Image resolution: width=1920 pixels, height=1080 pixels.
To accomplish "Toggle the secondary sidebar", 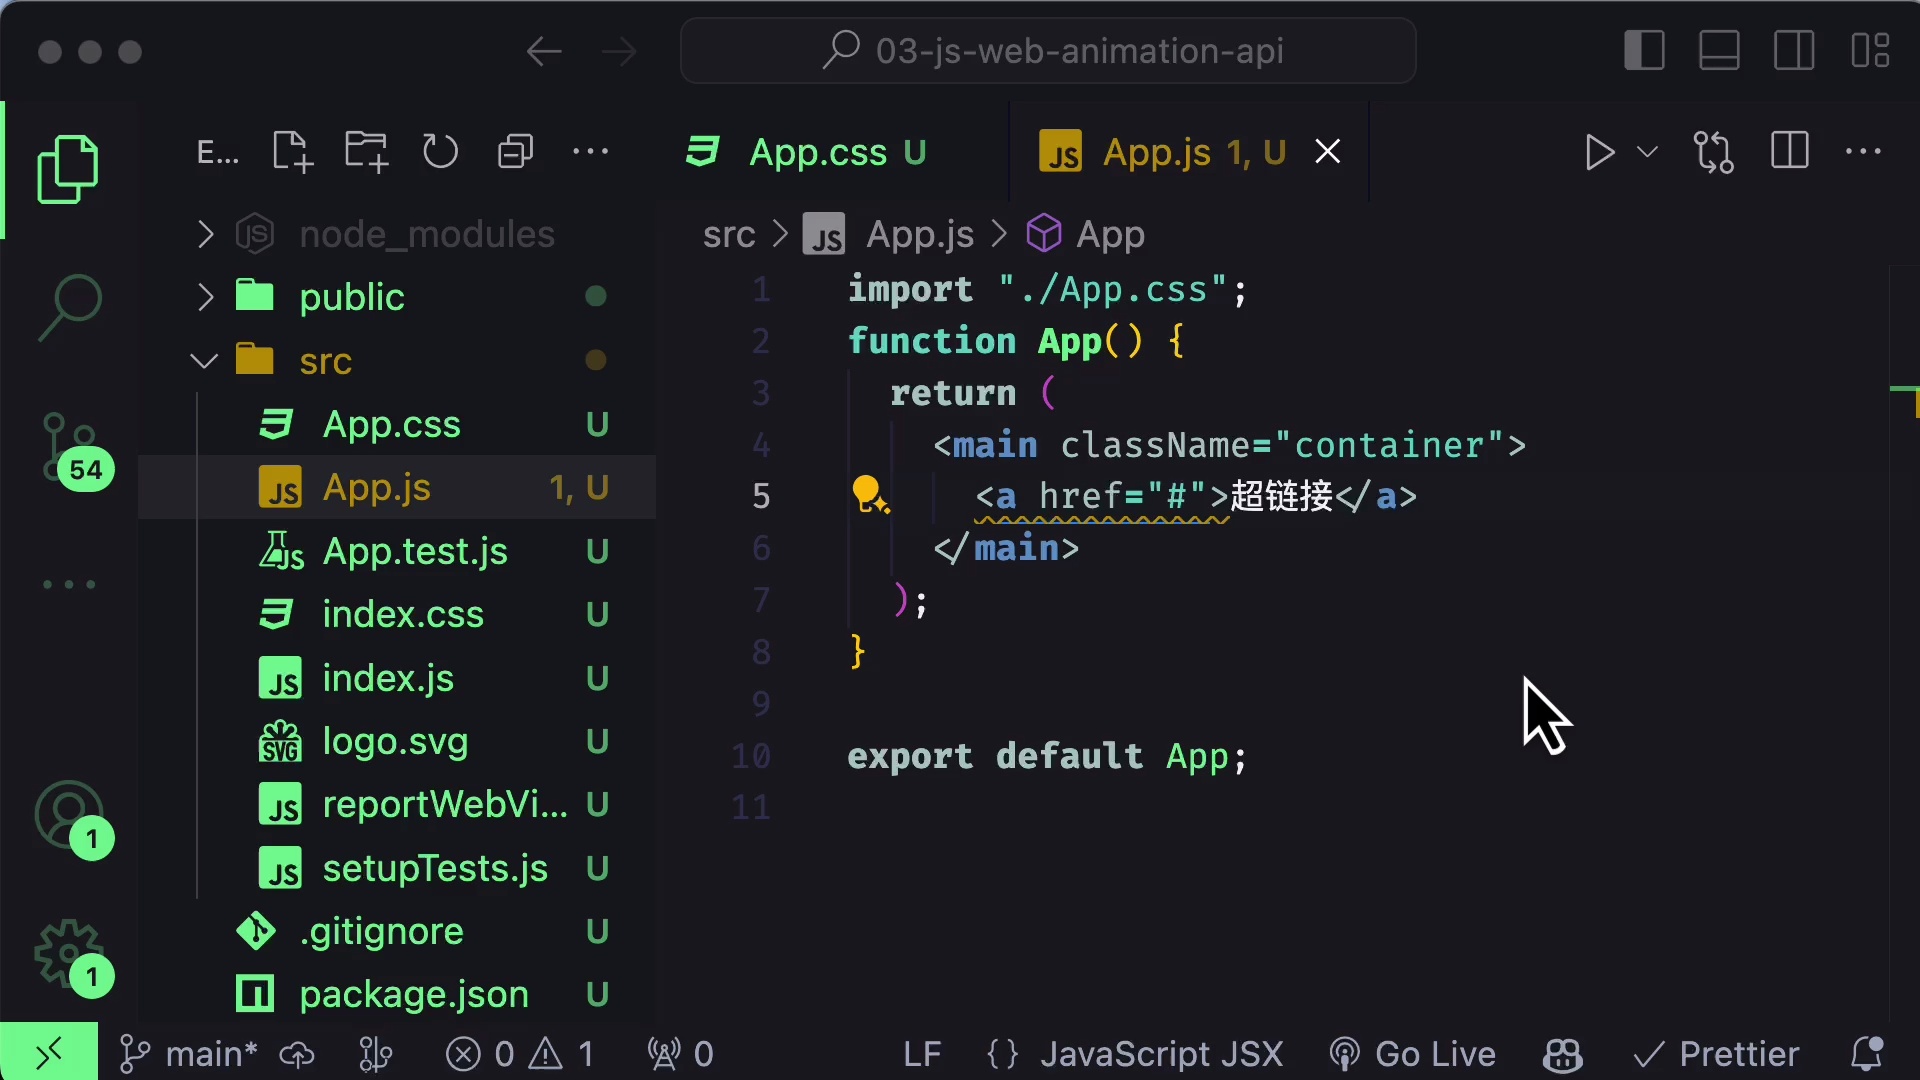I will (1793, 49).
